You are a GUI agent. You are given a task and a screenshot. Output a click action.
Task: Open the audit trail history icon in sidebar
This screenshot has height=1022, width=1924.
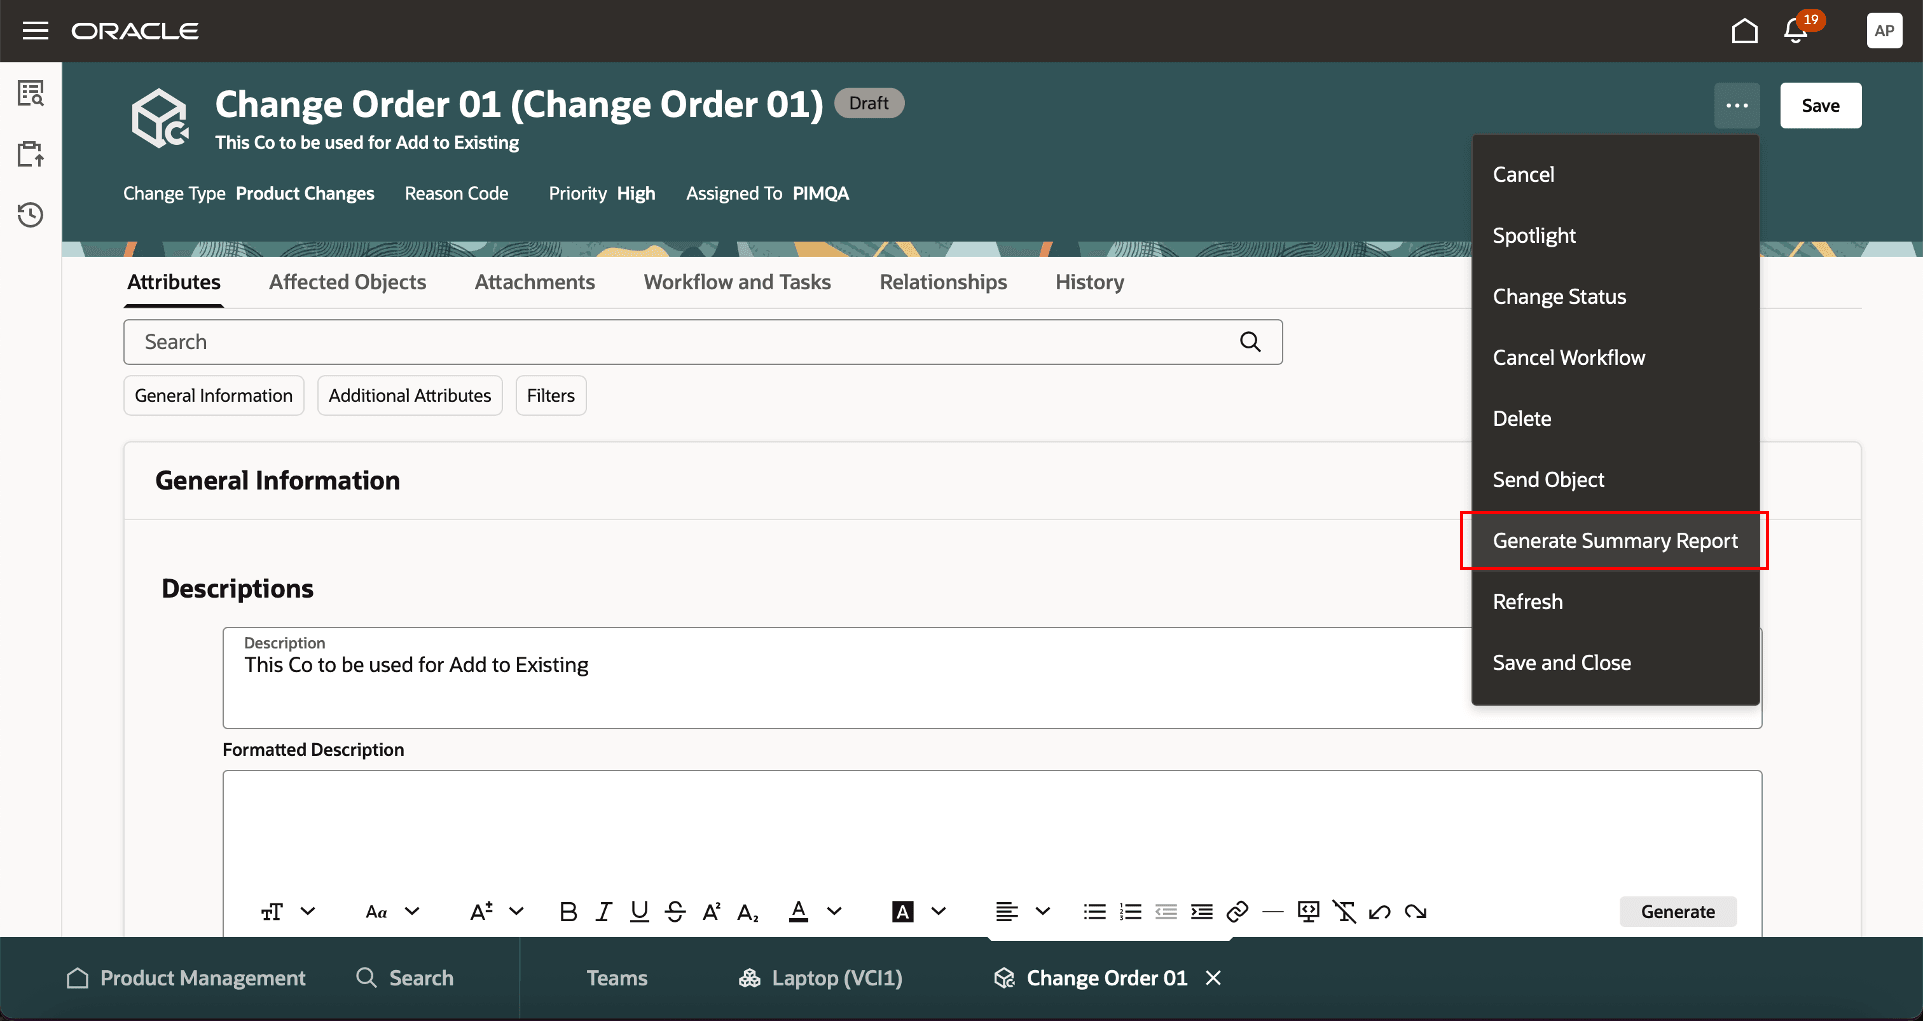click(31, 214)
